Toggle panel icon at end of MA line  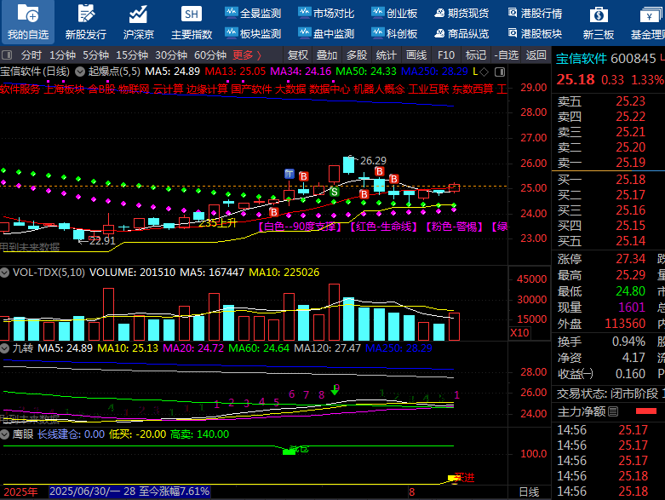(500, 72)
